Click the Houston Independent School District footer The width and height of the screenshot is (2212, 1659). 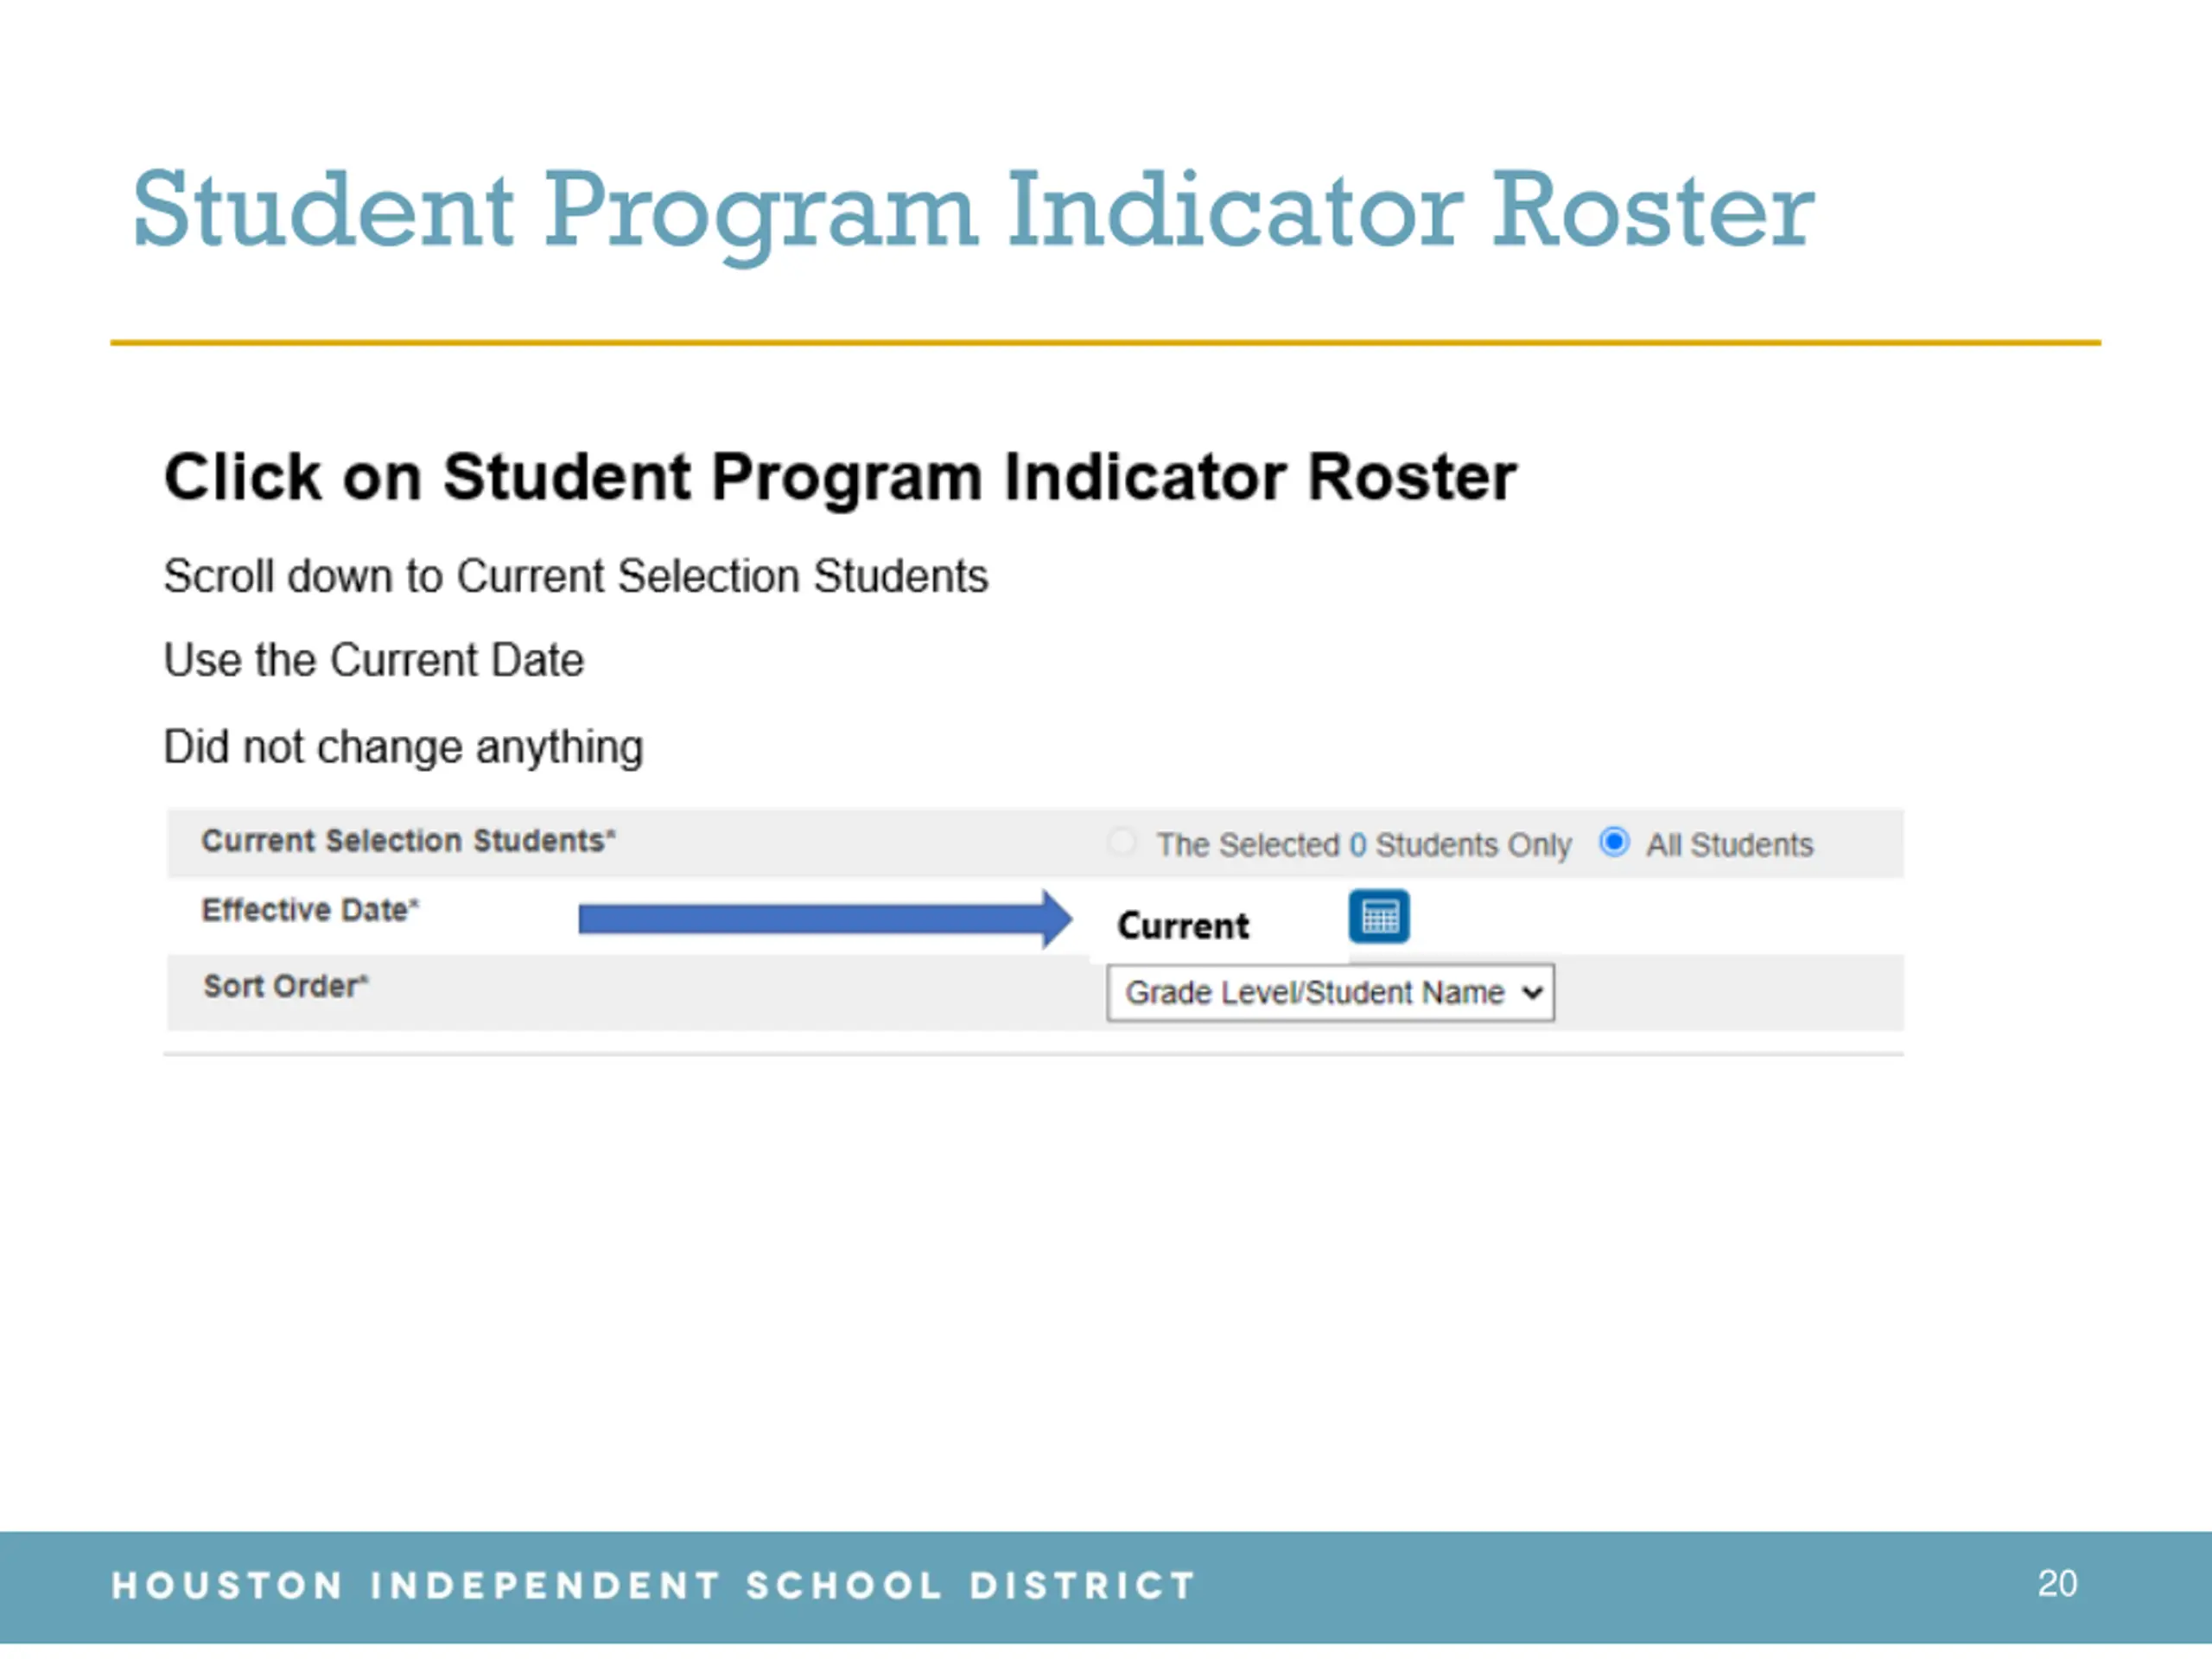654,1585
